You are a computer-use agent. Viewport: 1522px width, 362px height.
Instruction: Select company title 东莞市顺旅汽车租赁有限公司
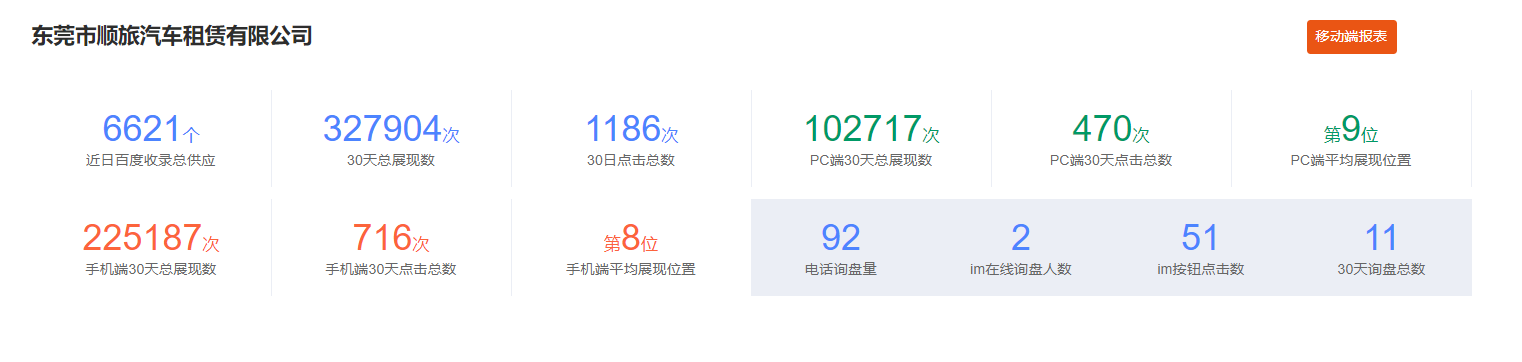coord(172,37)
